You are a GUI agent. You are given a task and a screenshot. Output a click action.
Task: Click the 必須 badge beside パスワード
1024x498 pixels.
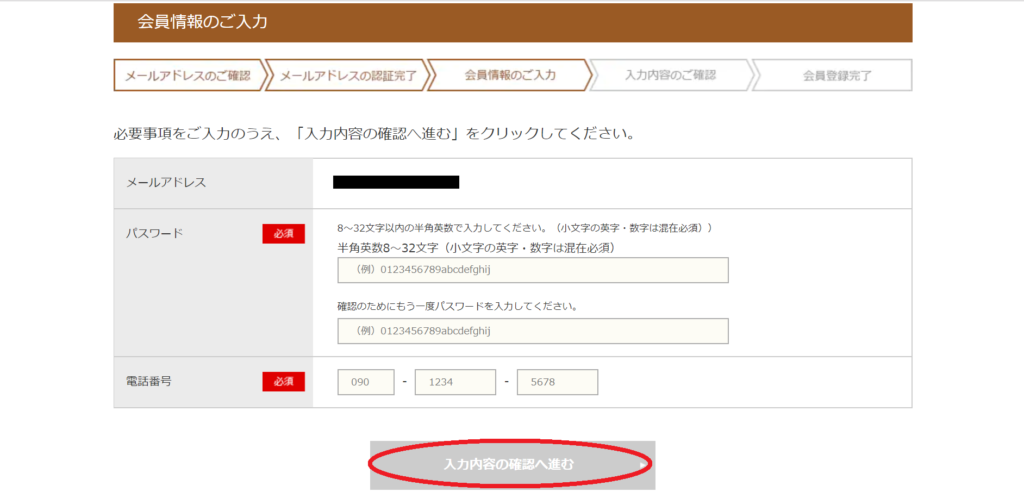[x=283, y=234]
